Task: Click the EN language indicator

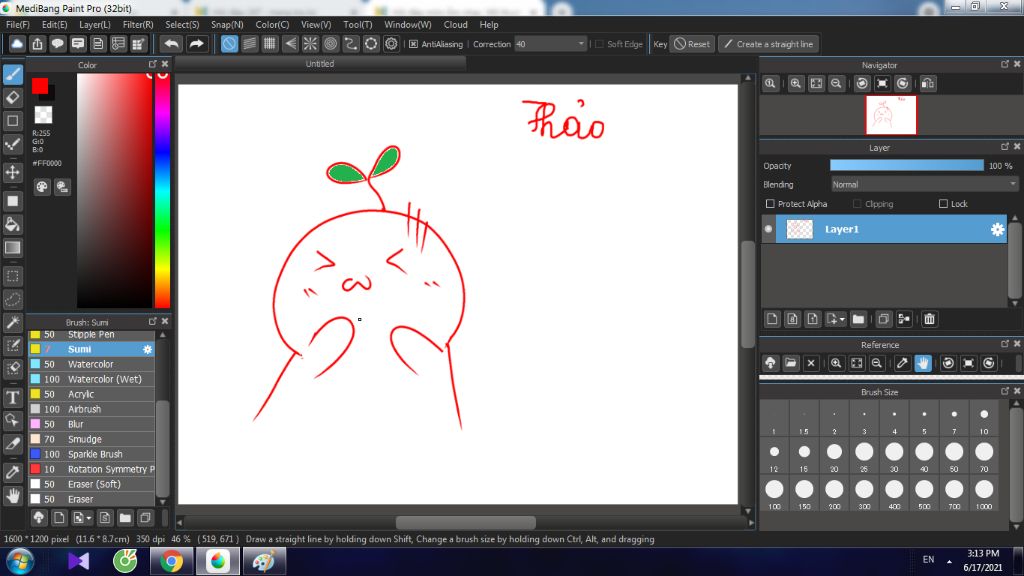Action: [928, 560]
